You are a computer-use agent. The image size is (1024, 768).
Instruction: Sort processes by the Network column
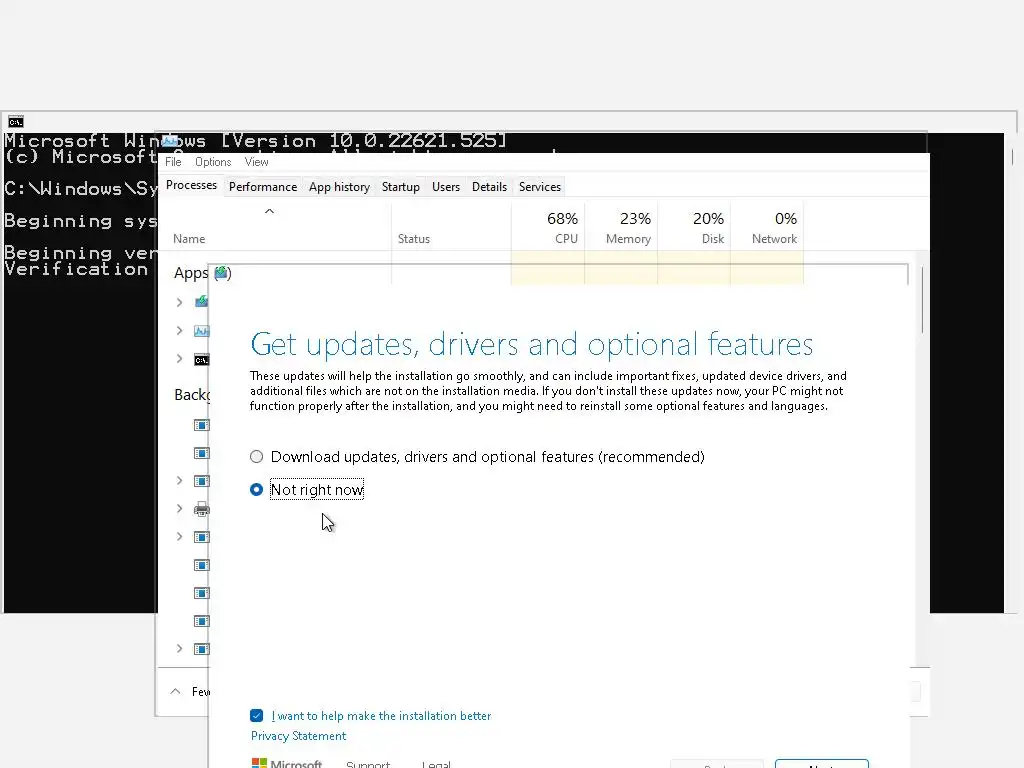(x=767, y=227)
